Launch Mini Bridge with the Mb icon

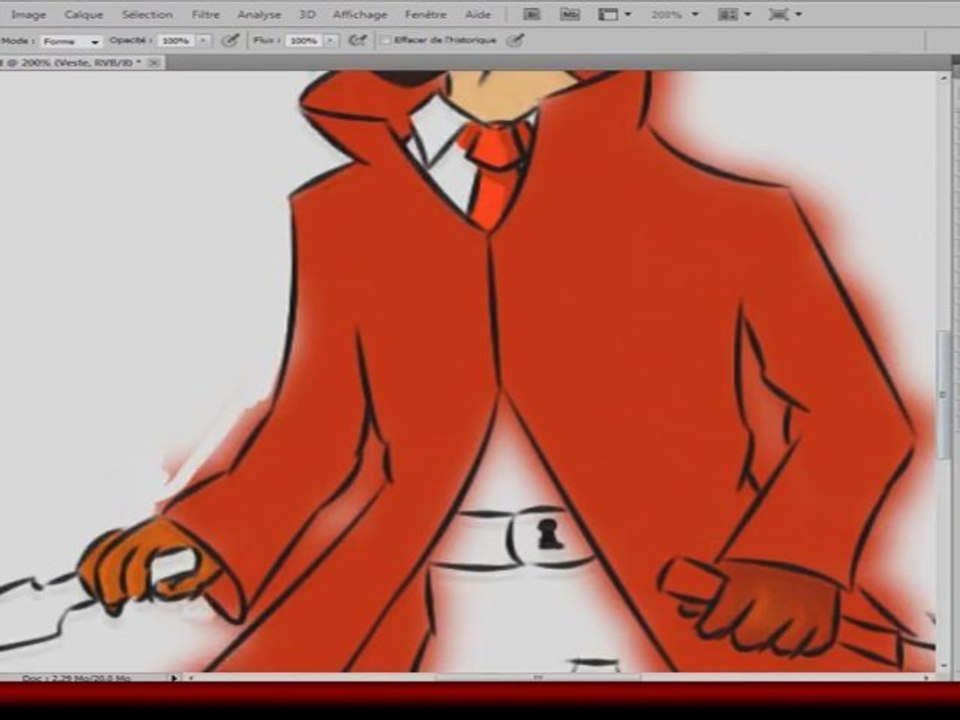tap(570, 15)
